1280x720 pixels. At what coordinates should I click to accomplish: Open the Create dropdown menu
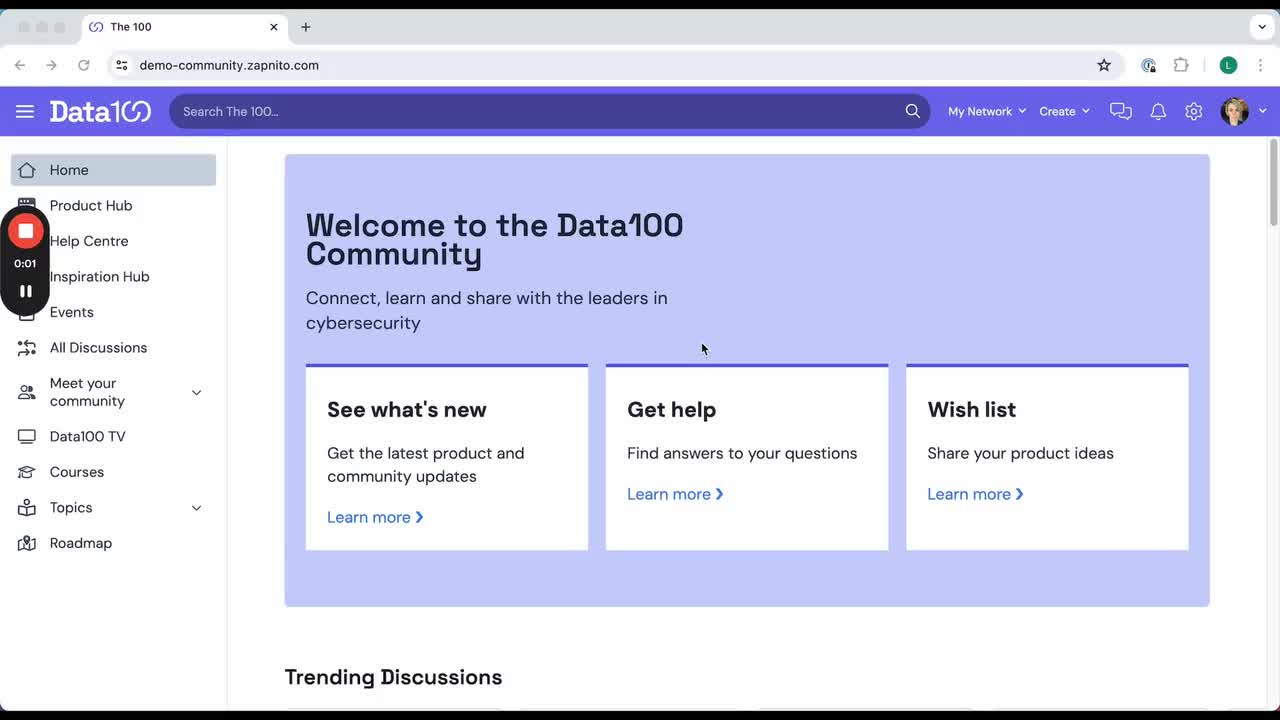point(1063,111)
